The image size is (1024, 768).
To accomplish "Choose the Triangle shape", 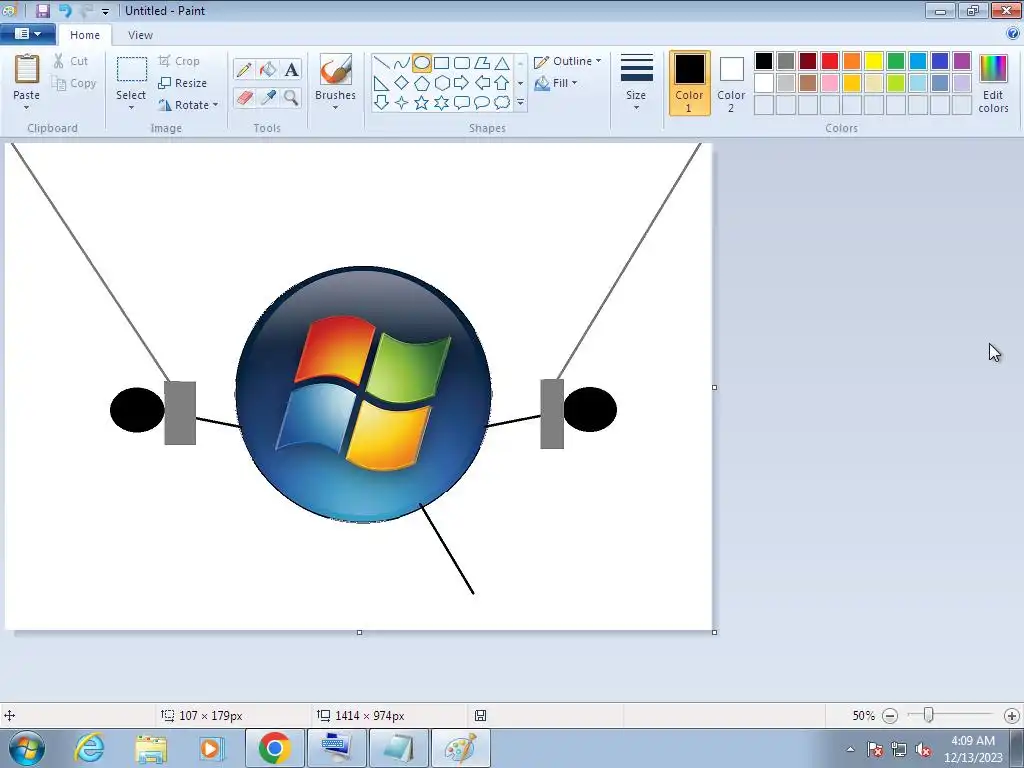I will 502,63.
